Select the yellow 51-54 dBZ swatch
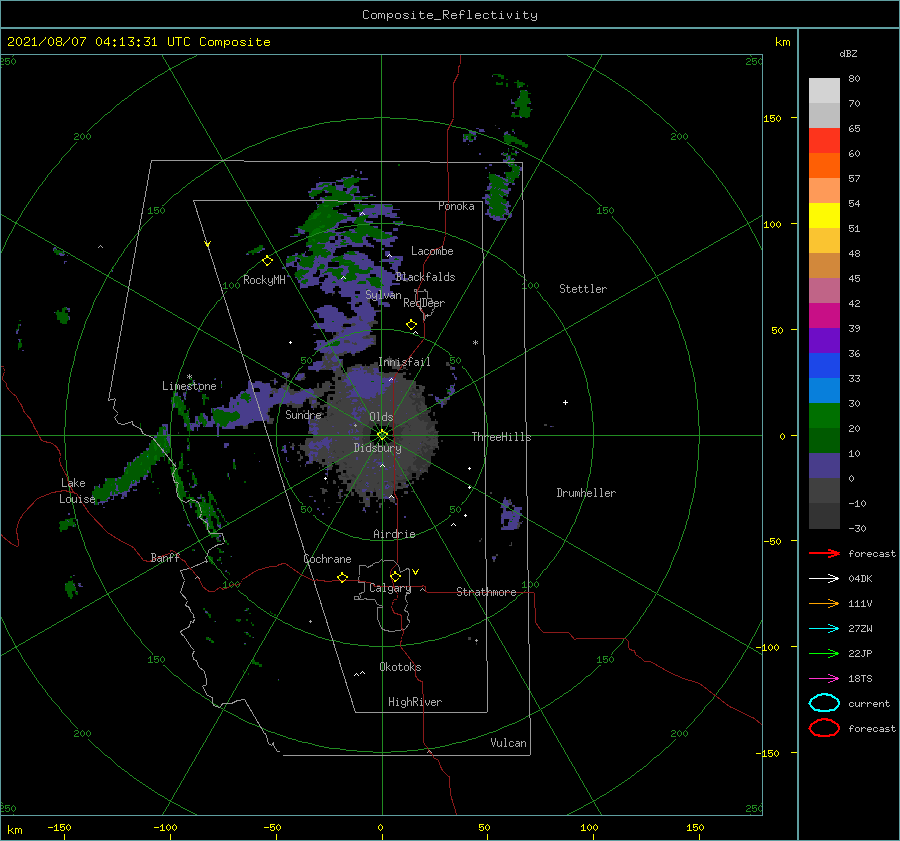The height and width of the screenshot is (841, 900). click(824, 215)
